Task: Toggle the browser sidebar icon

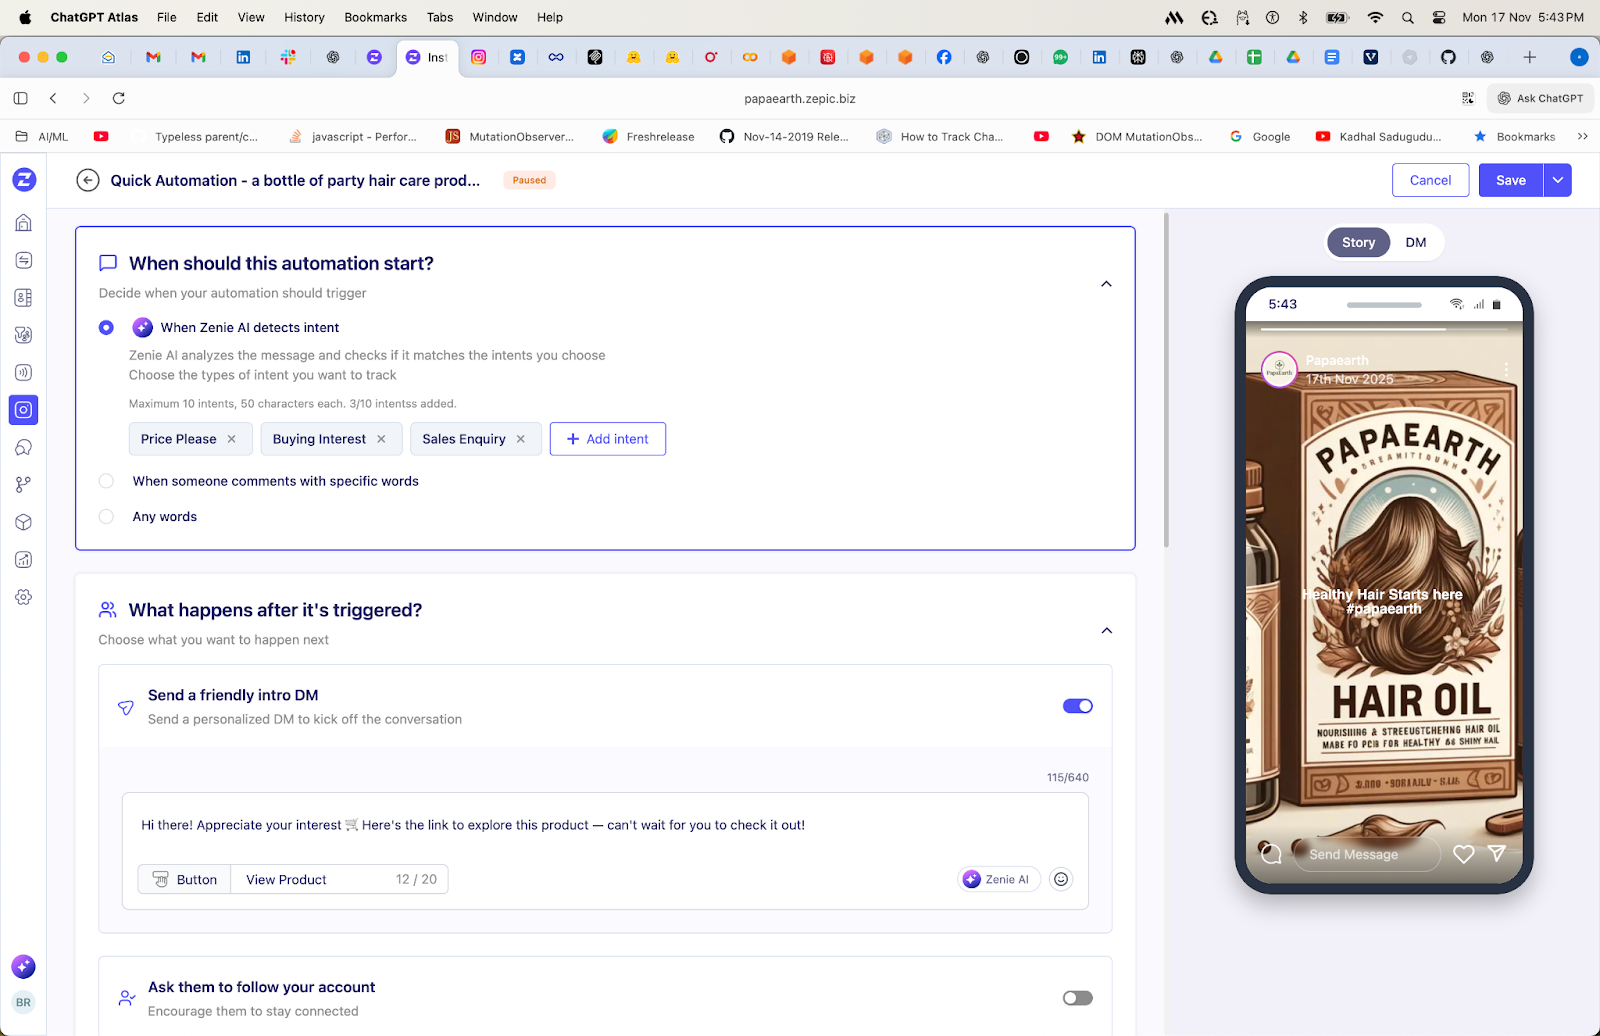Action: click(20, 98)
